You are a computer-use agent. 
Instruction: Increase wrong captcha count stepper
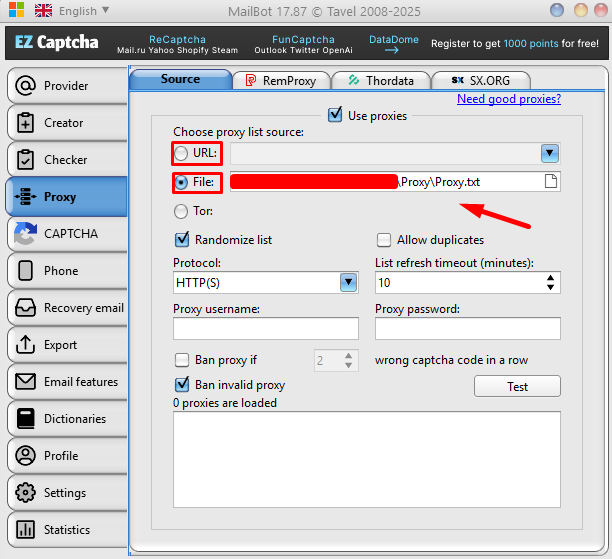tap(349, 356)
